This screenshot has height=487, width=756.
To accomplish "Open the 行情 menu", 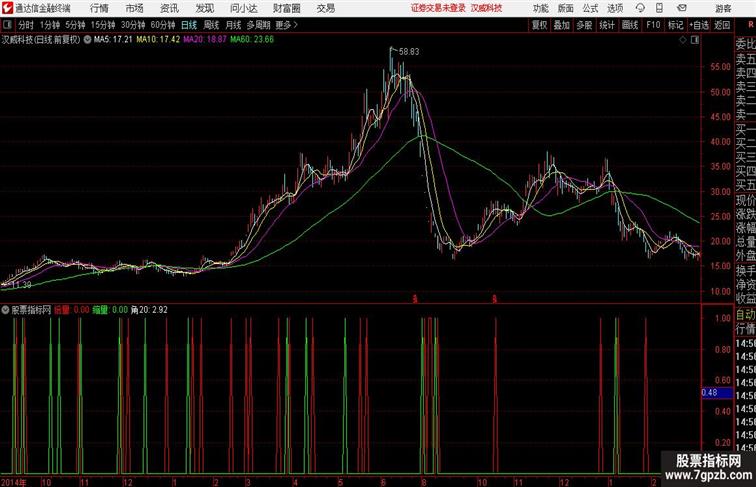I will pos(99,8).
